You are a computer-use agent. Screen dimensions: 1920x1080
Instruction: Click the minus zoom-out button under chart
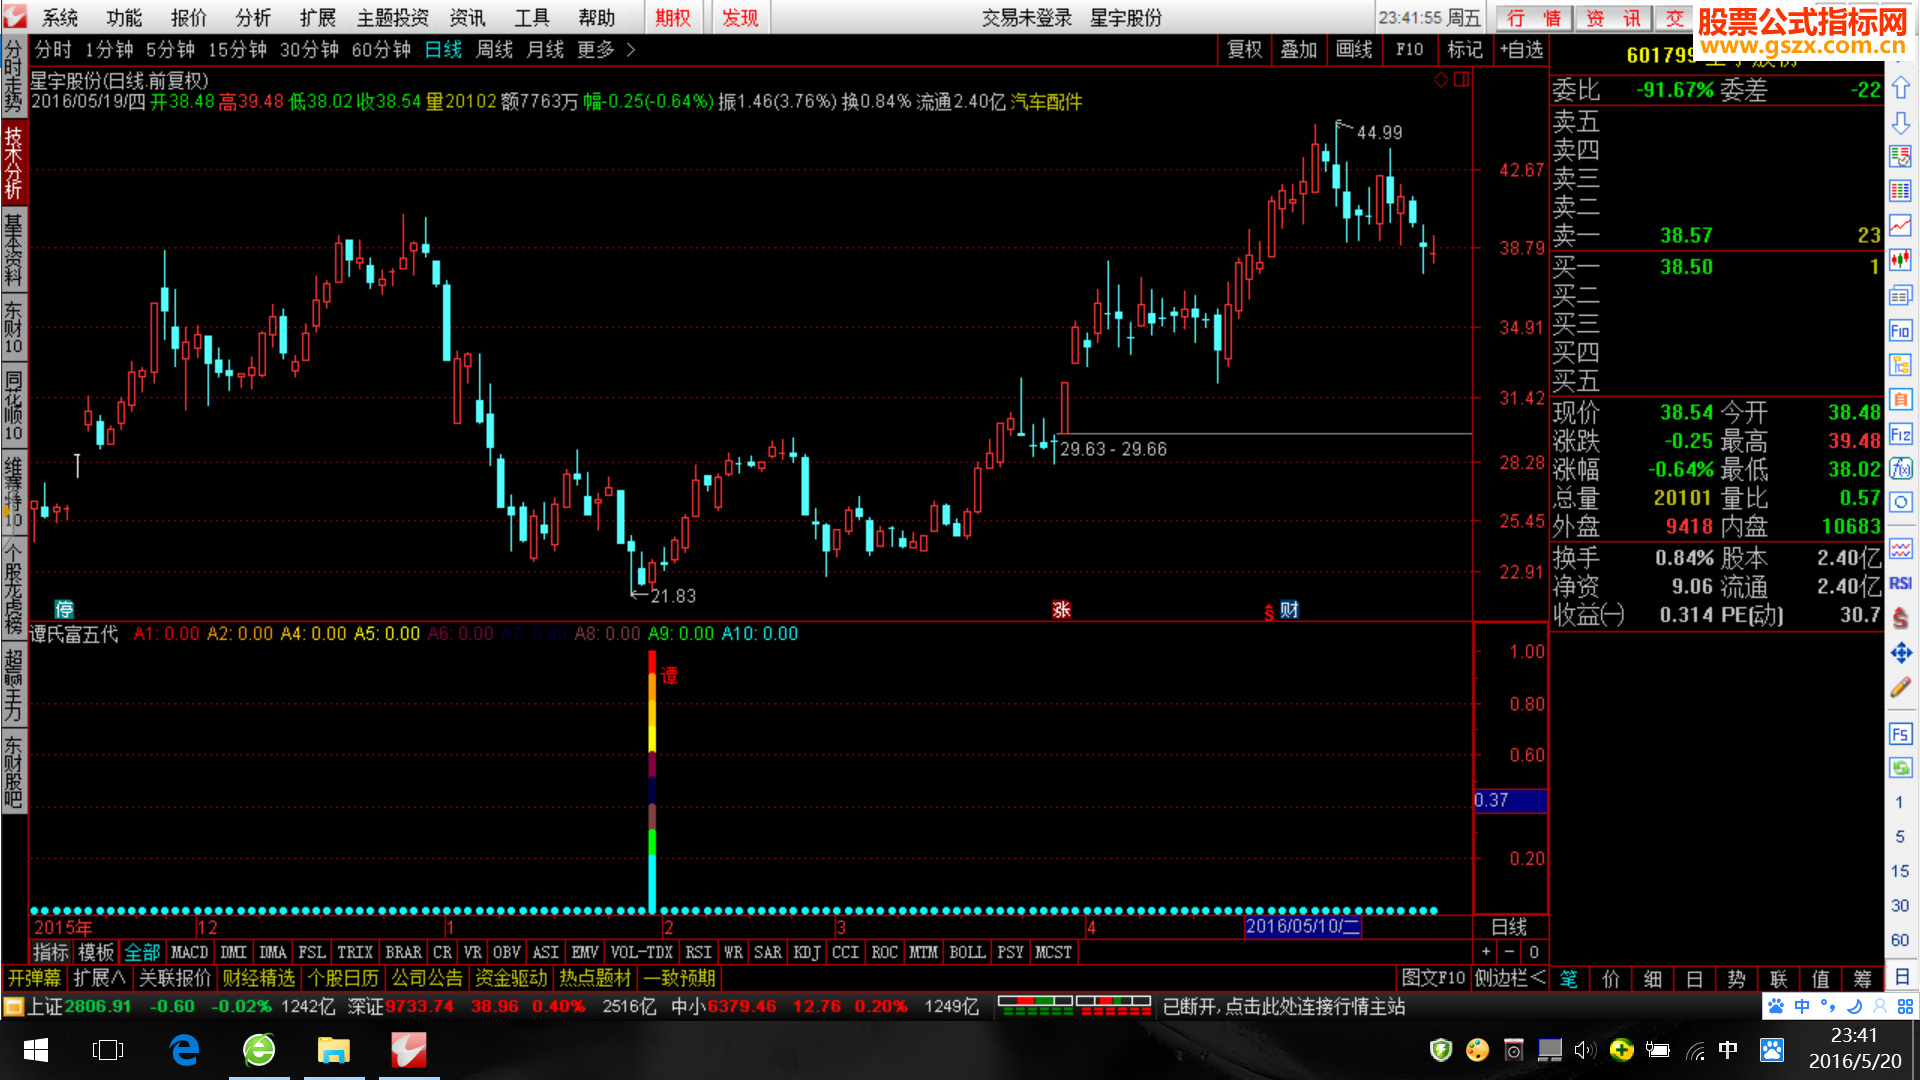tap(1510, 952)
